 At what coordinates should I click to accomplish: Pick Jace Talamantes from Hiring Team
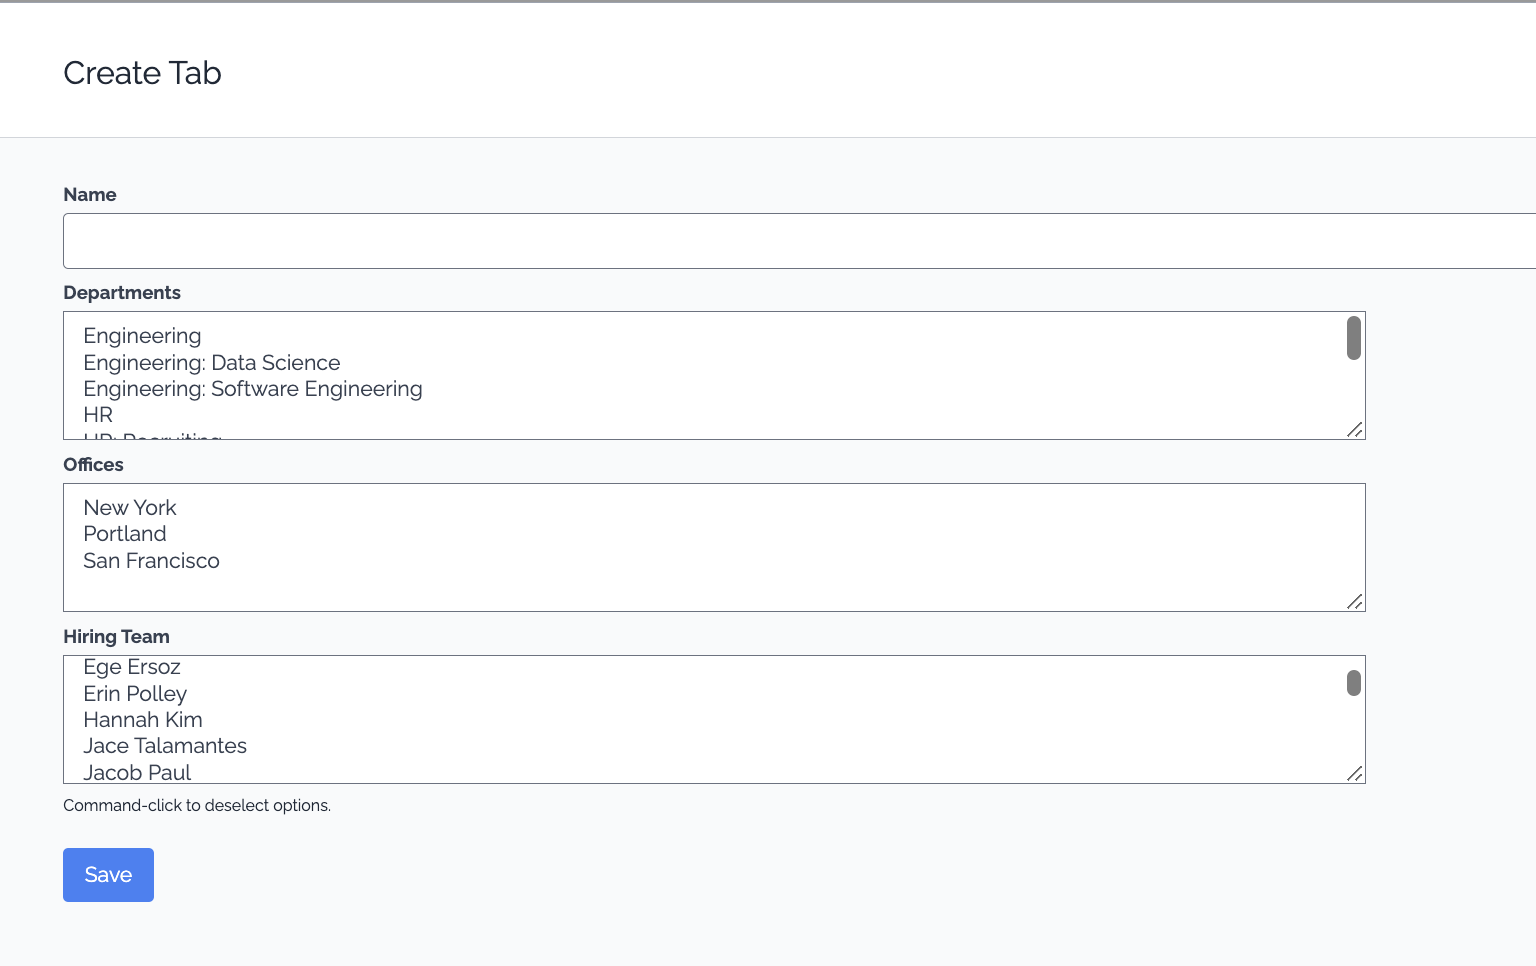coord(165,746)
